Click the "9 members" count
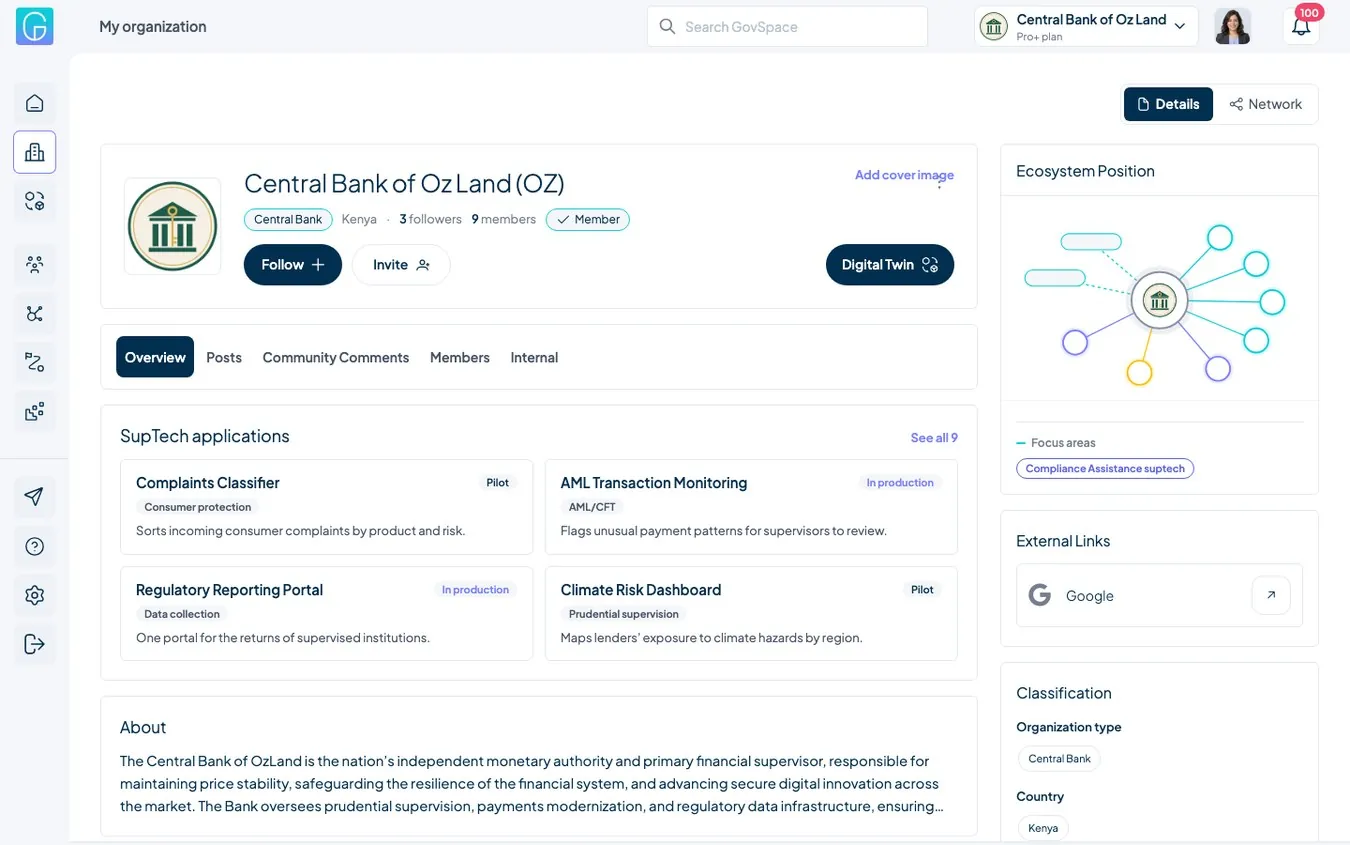This screenshot has width=1350, height=845. 503,219
